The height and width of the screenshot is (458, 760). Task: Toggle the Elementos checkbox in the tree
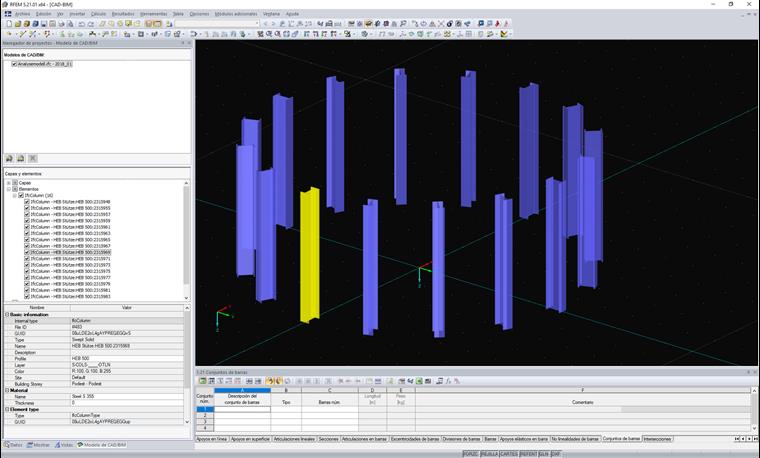click(x=15, y=189)
